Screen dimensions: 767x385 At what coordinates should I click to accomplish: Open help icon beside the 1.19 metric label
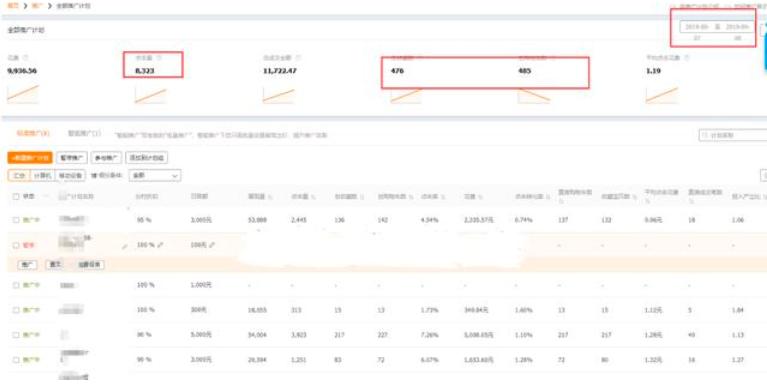pyautogui.click(x=687, y=58)
